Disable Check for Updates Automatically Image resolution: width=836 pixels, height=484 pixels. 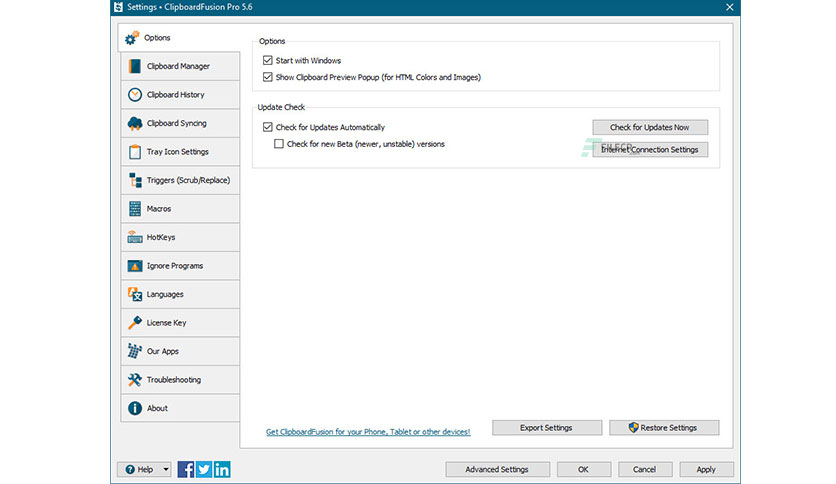click(x=268, y=127)
